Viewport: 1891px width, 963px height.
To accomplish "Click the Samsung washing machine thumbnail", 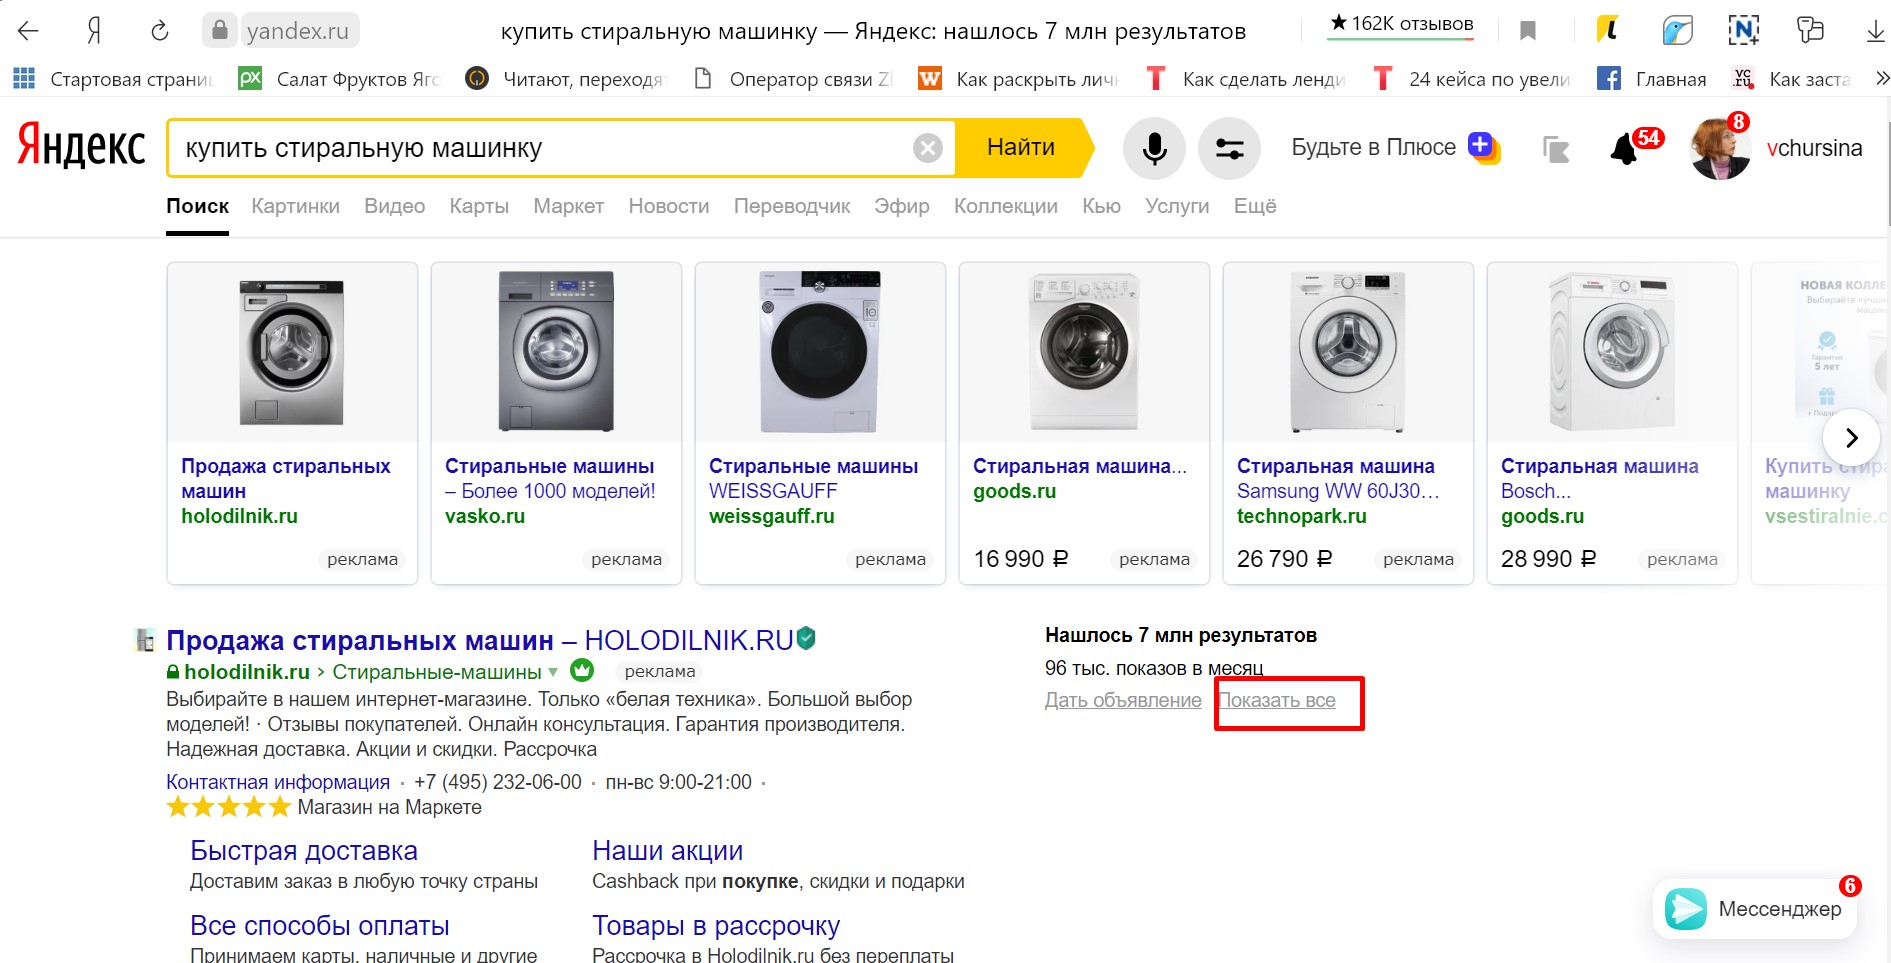I will 1347,352.
